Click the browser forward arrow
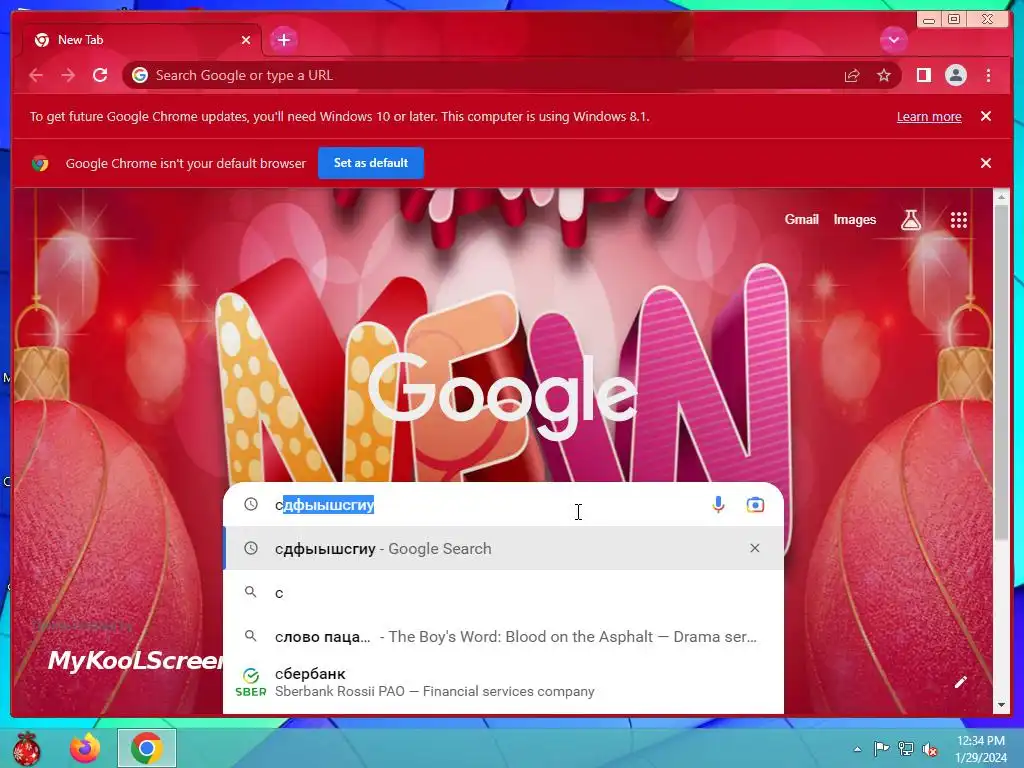Viewport: 1024px width, 768px height. 68,76
